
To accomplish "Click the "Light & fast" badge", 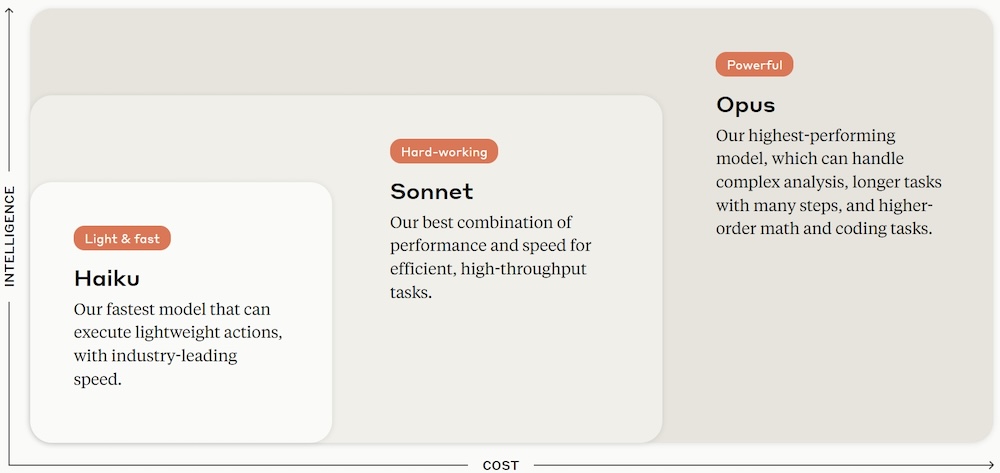I will (122, 239).
